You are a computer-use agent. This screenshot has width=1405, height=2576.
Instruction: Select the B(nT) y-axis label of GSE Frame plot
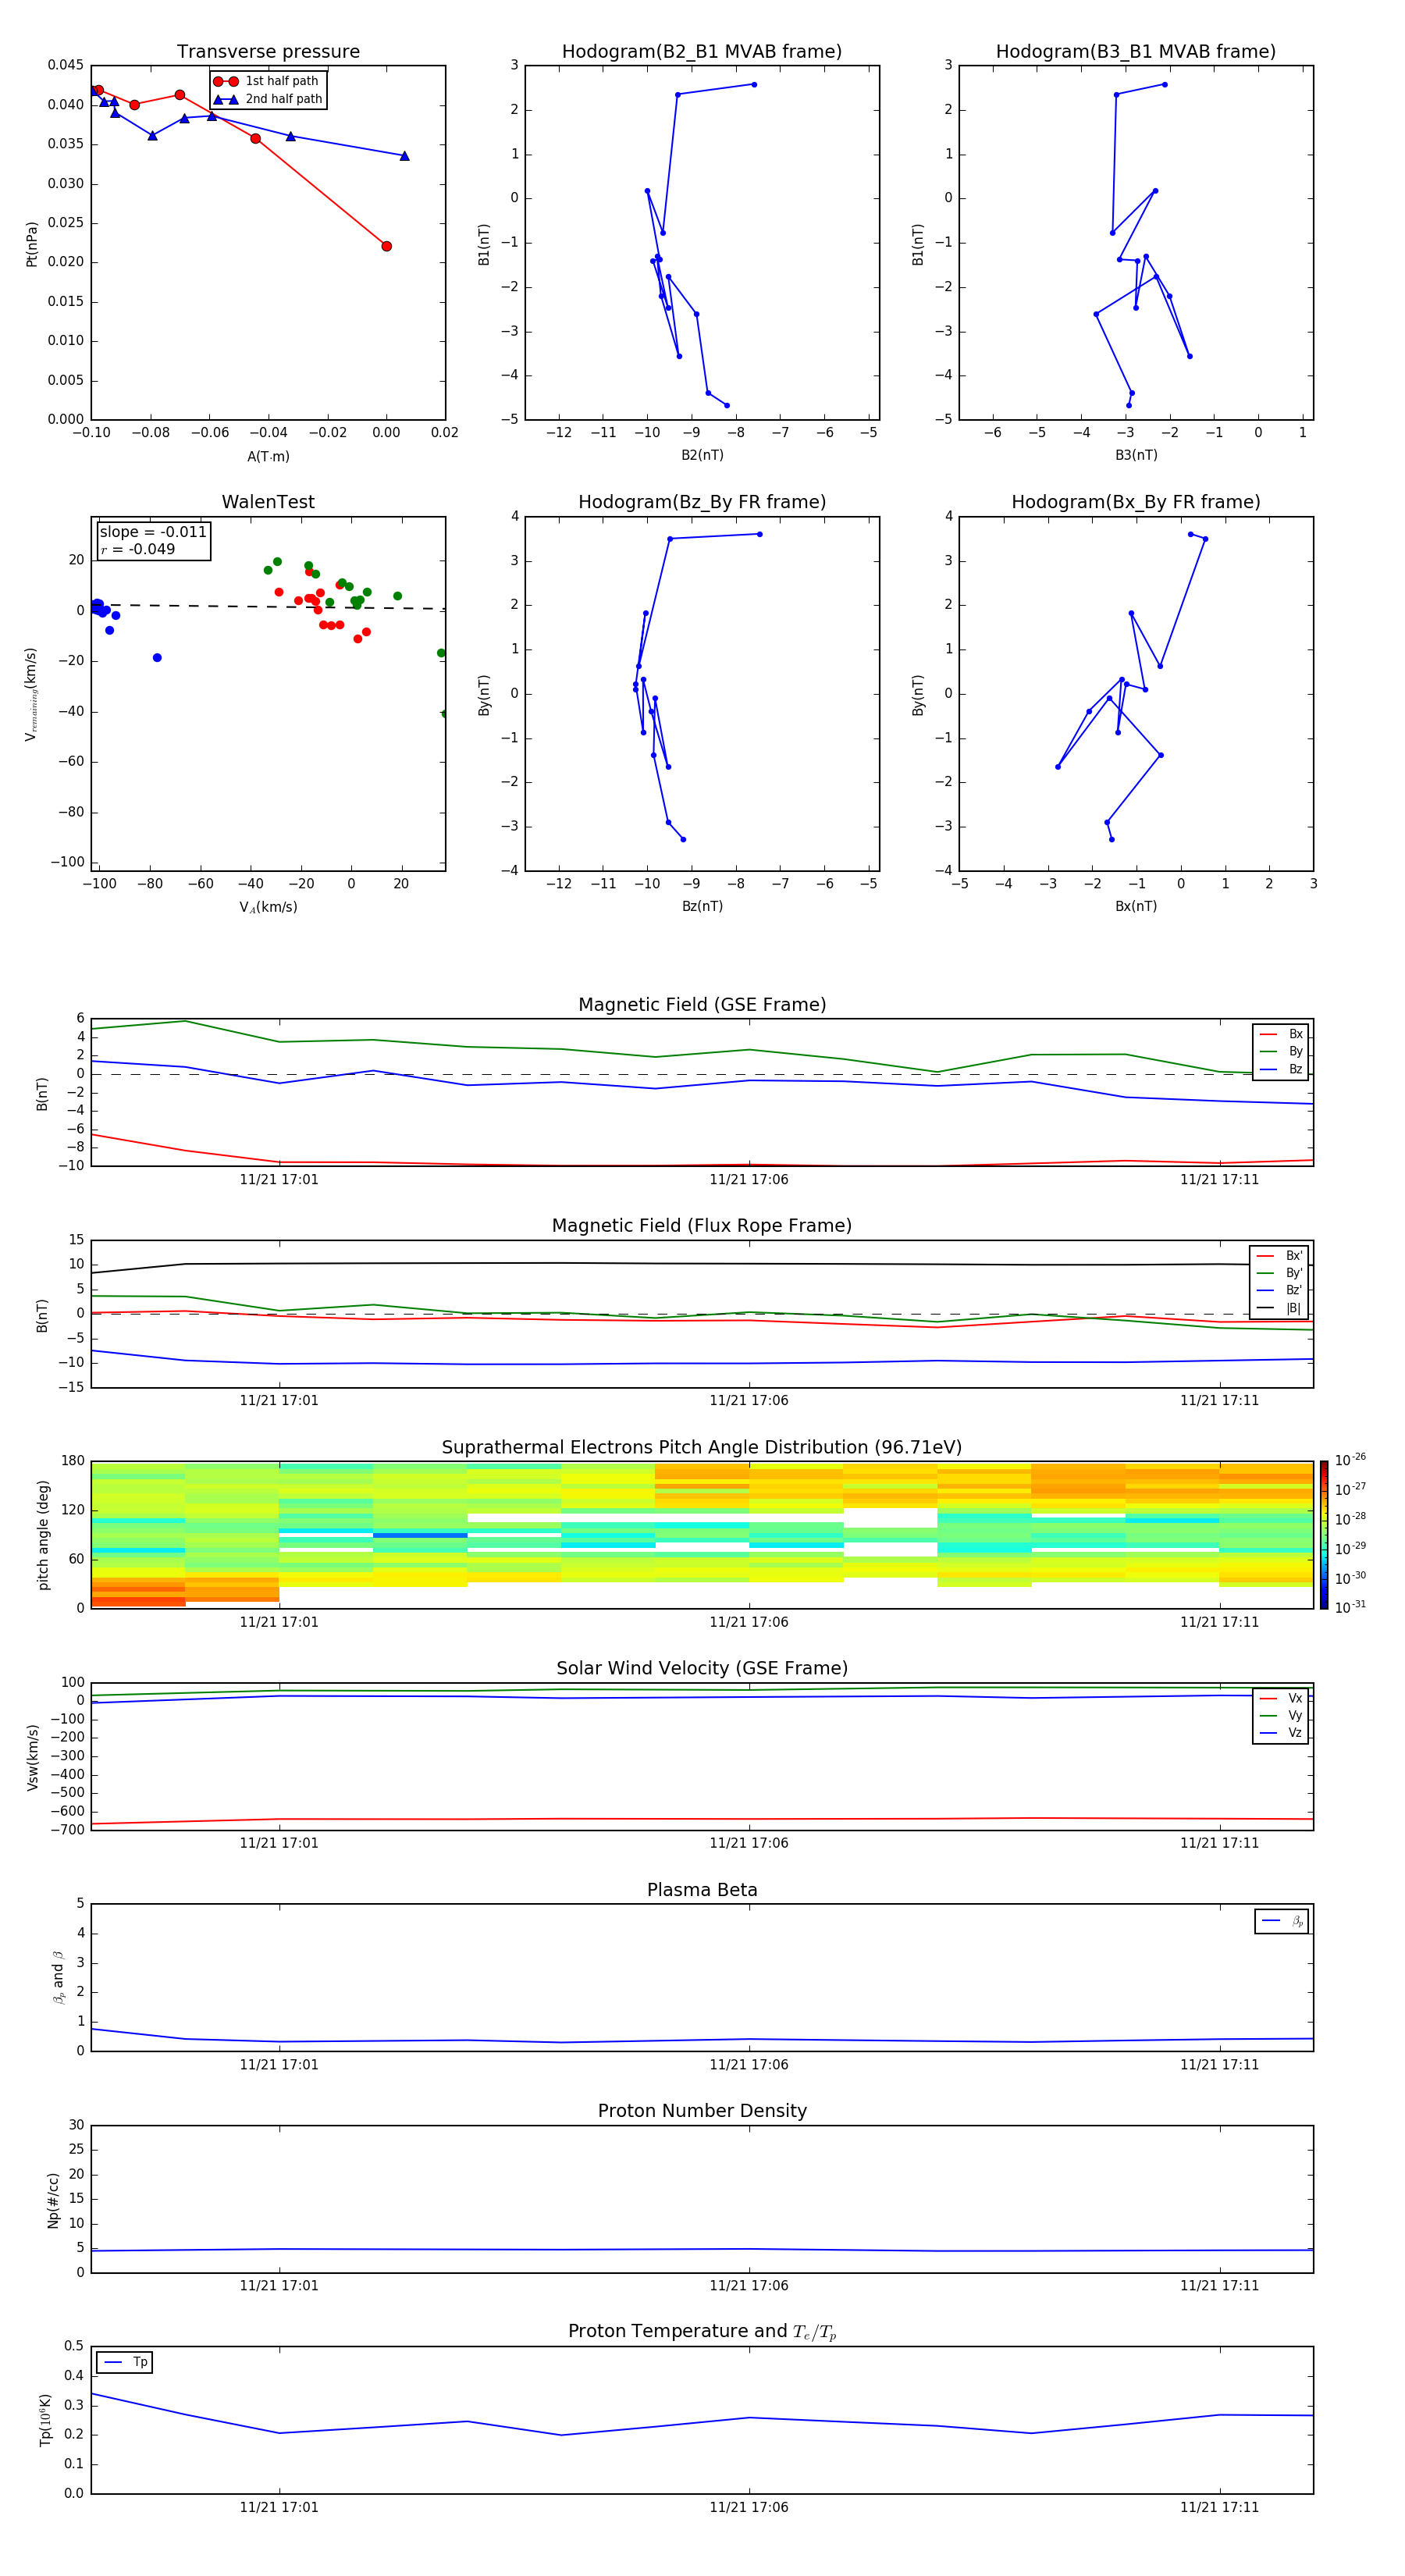pyautogui.click(x=42, y=1094)
